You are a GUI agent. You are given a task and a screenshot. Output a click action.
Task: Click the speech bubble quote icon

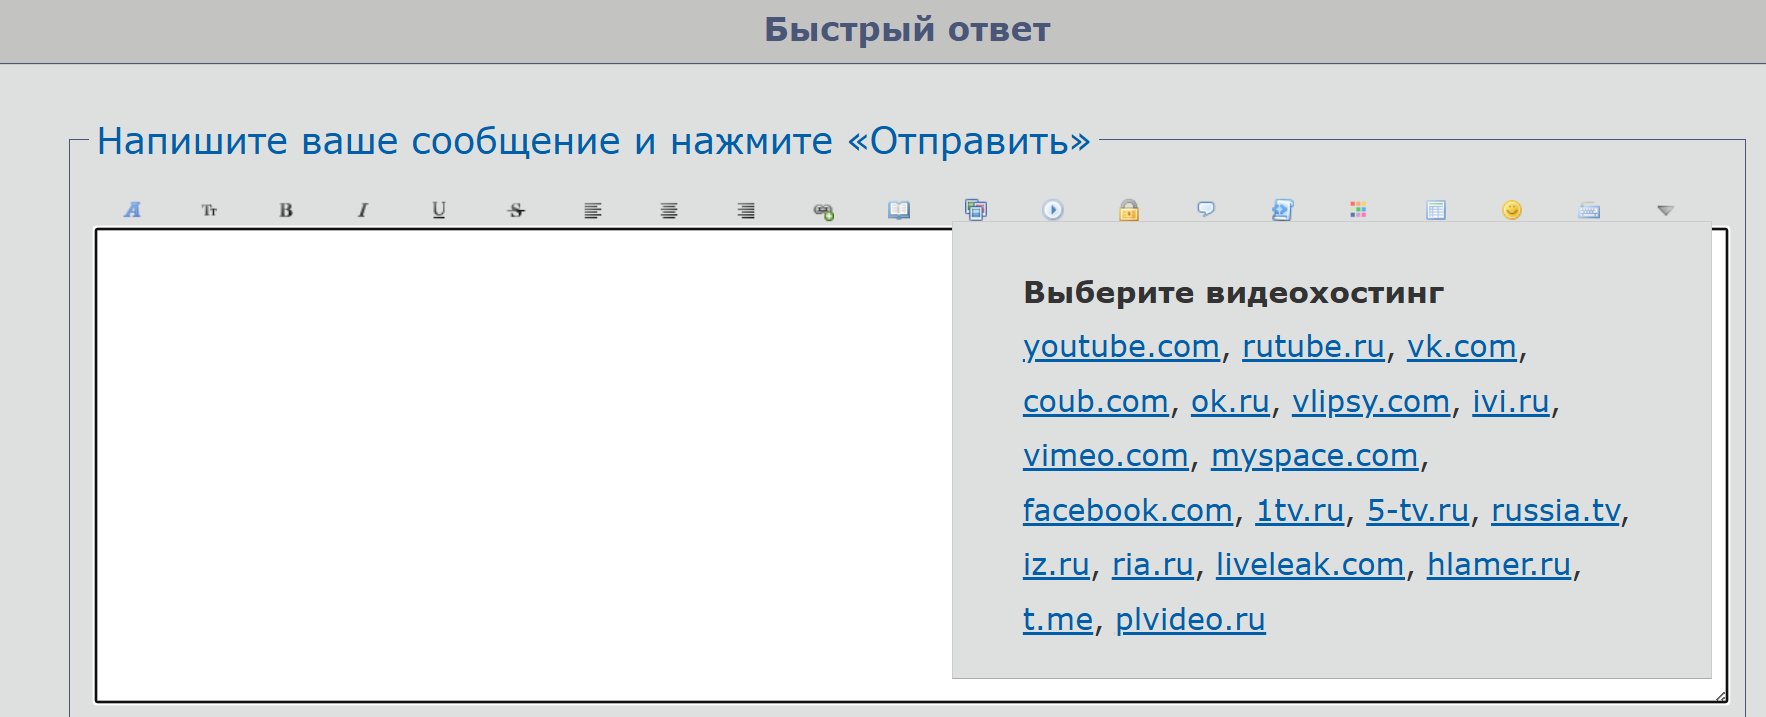click(1206, 210)
